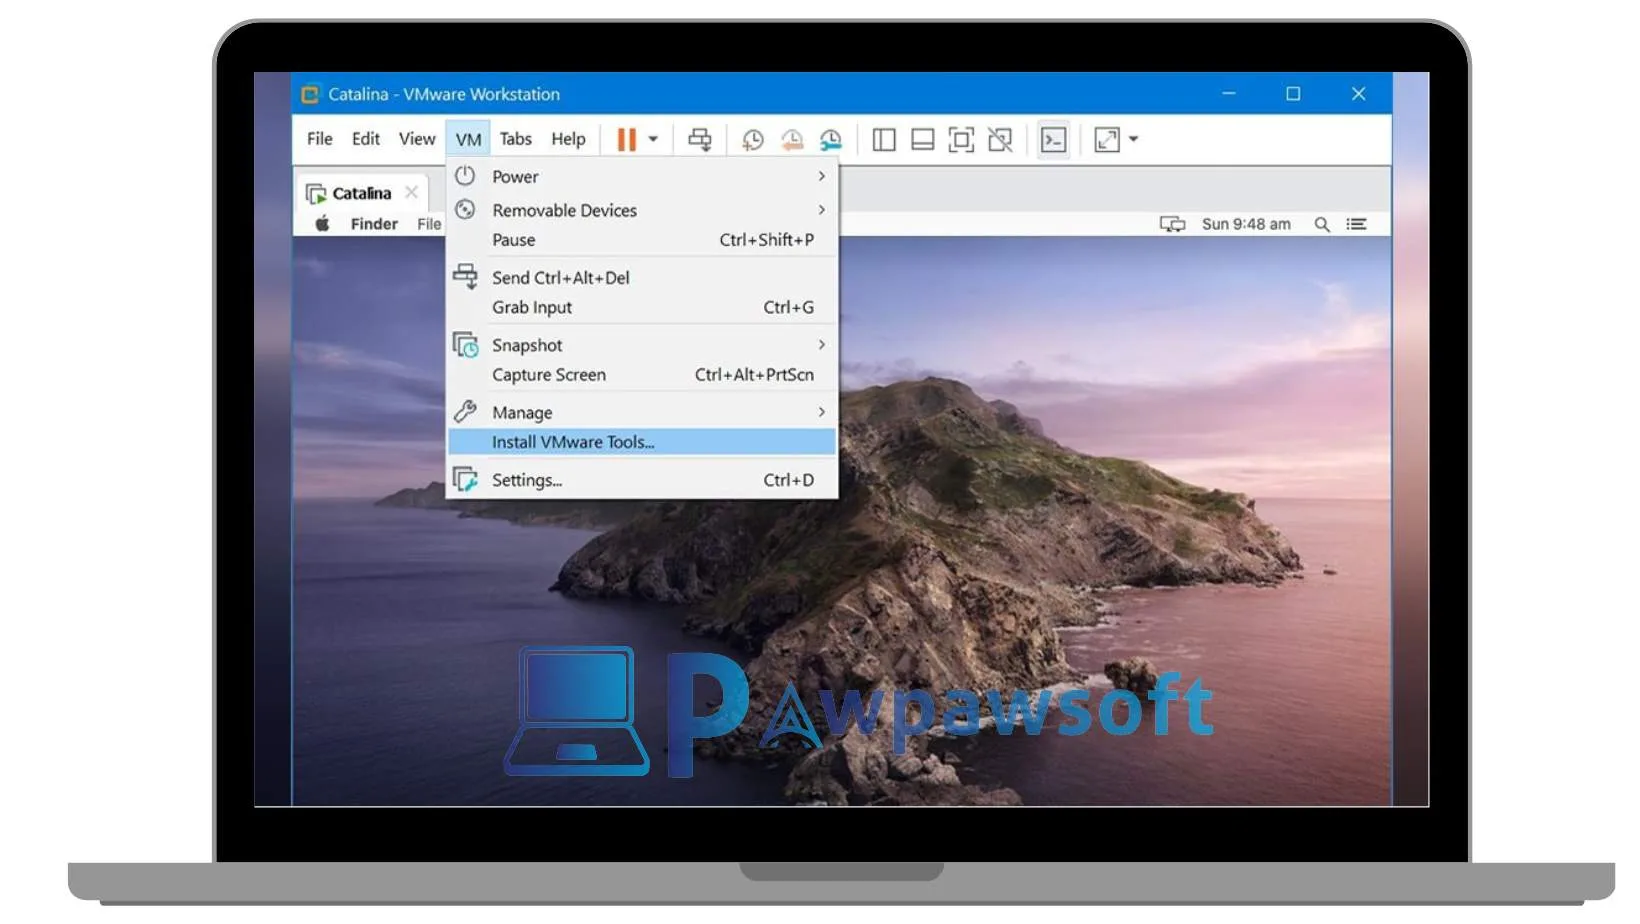Open the power options dropdown arrow beside Pause
1640x924 pixels.
click(653, 139)
